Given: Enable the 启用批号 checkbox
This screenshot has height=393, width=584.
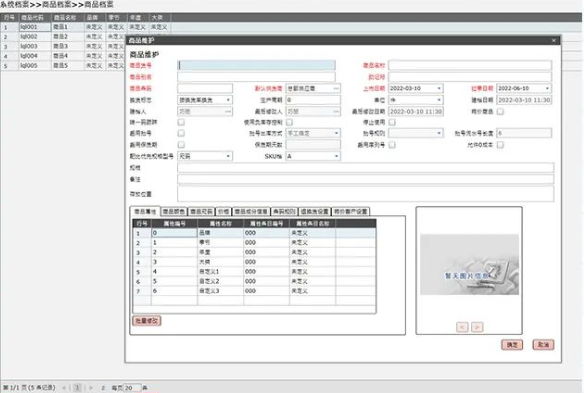Looking at the screenshot, I should coord(181,133).
